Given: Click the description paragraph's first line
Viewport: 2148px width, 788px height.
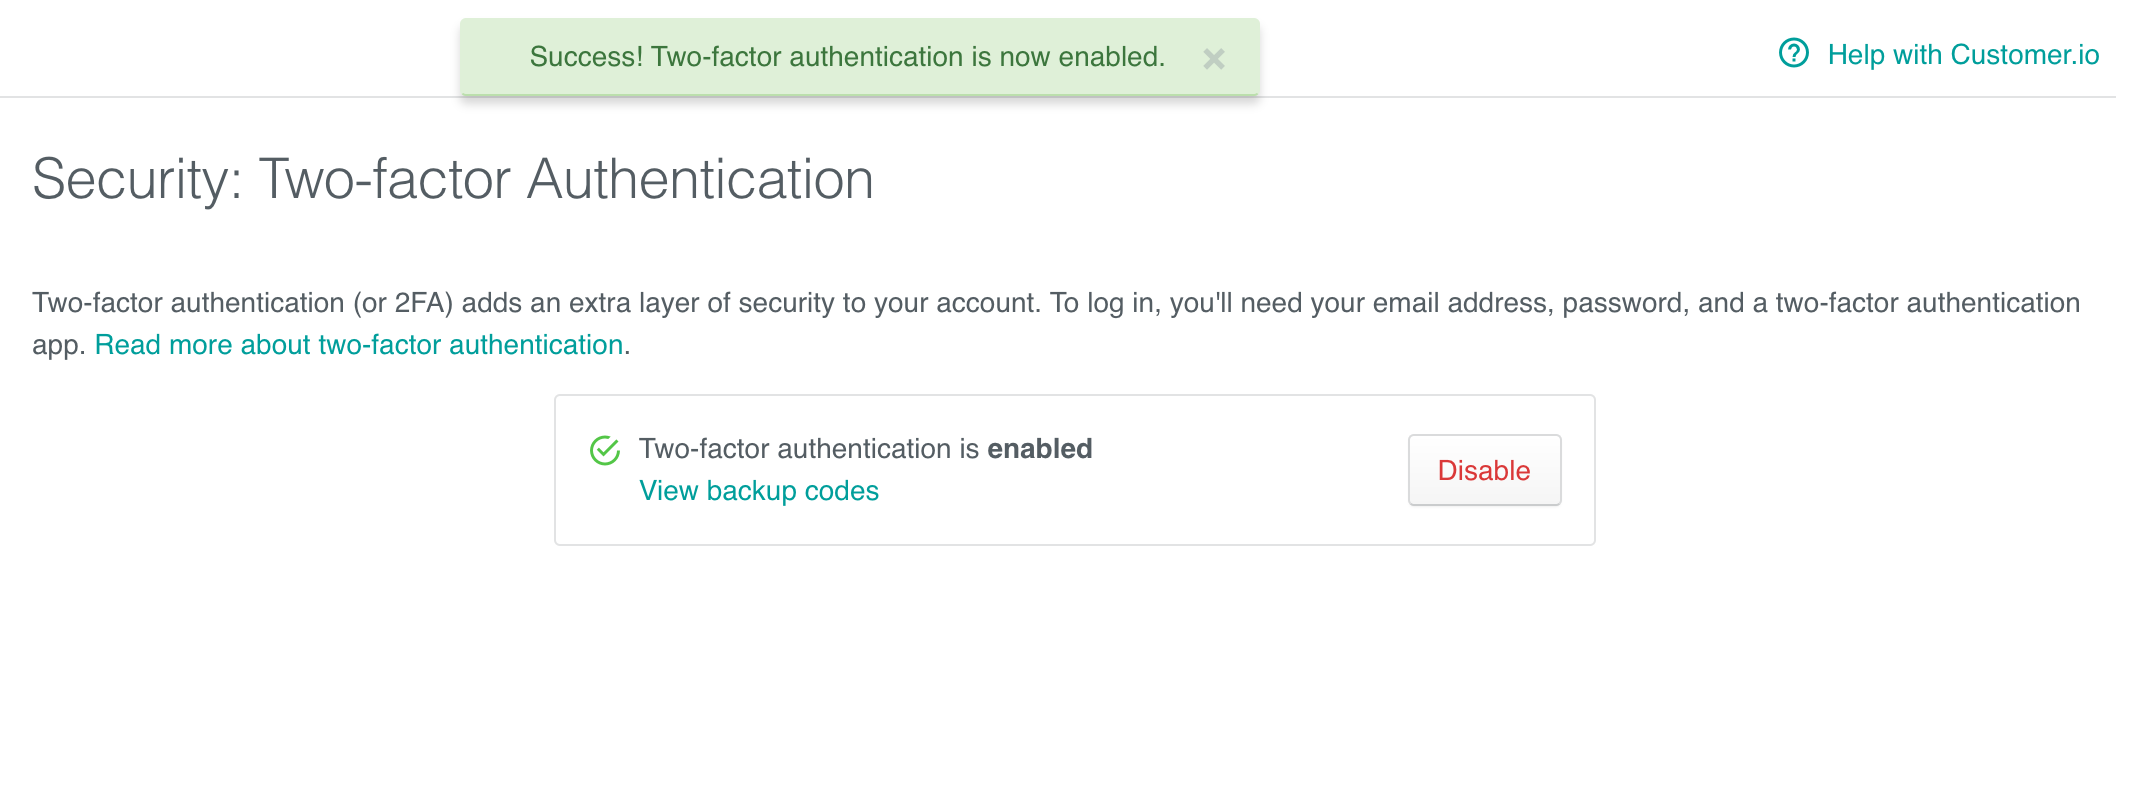Looking at the screenshot, I should pos(1056,303).
